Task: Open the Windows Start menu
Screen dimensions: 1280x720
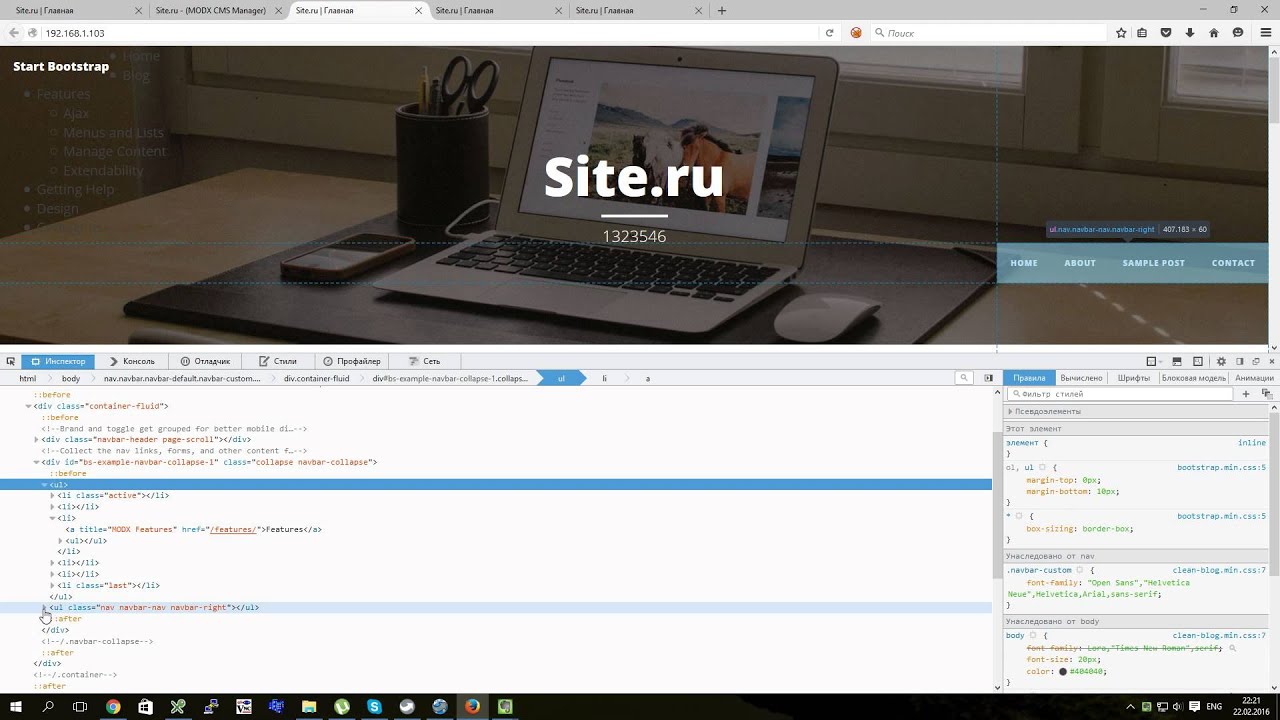Action: (x=16, y=707)
